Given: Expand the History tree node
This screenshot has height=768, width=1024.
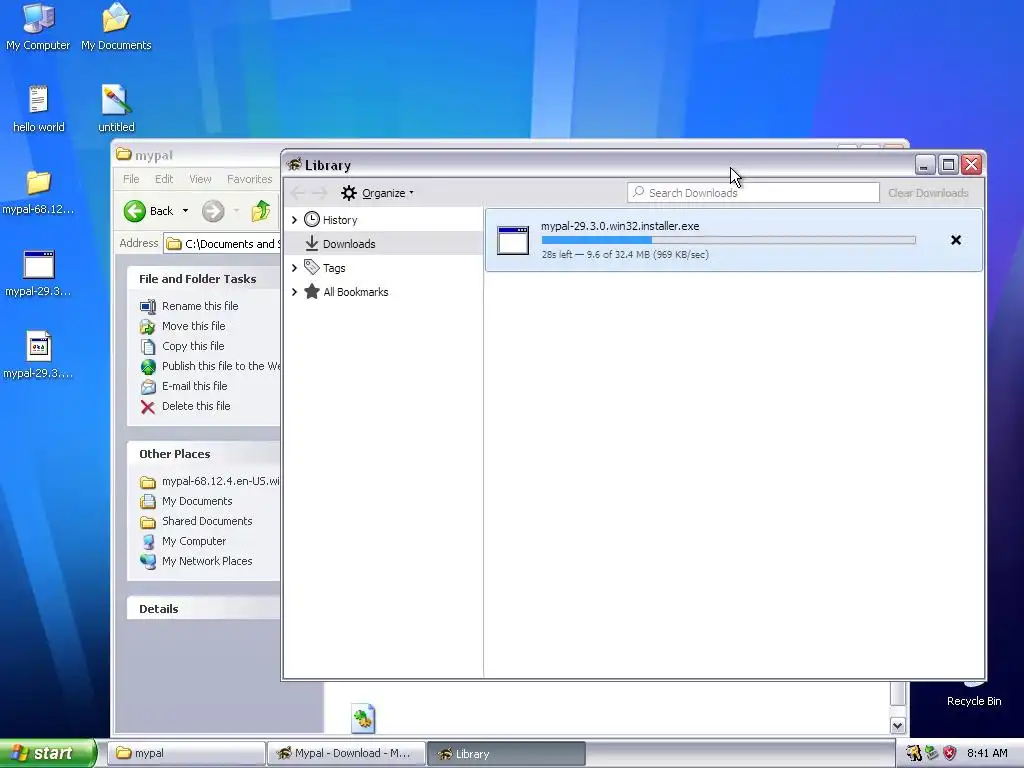Looking at the screenshot, I should point(295,220).
